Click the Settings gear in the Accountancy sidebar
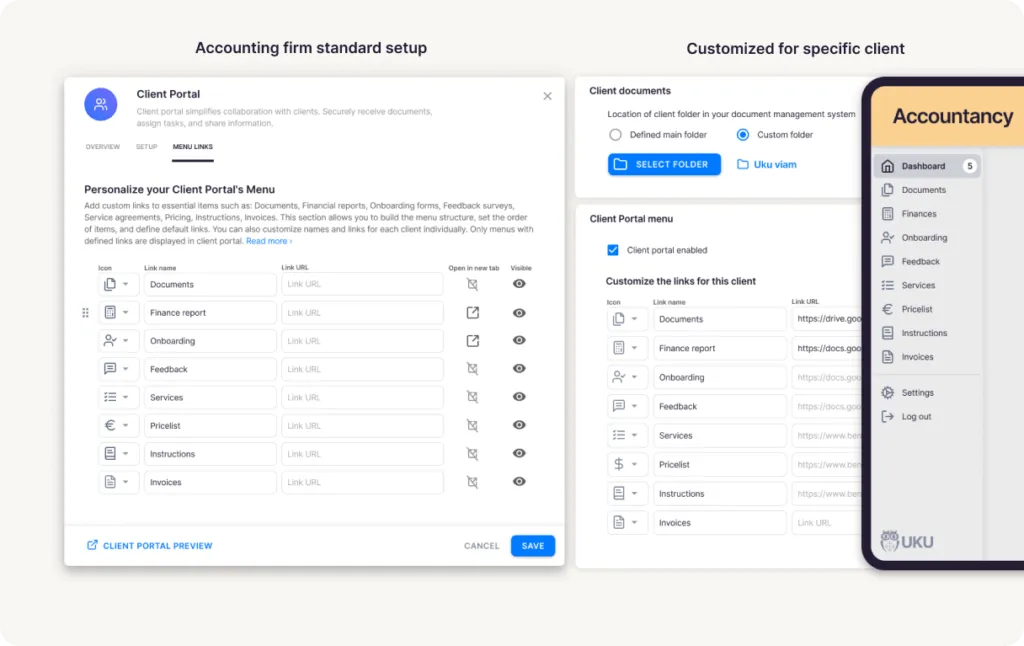Viewport: 1024px width, 646px height. (x=887, y=392)
